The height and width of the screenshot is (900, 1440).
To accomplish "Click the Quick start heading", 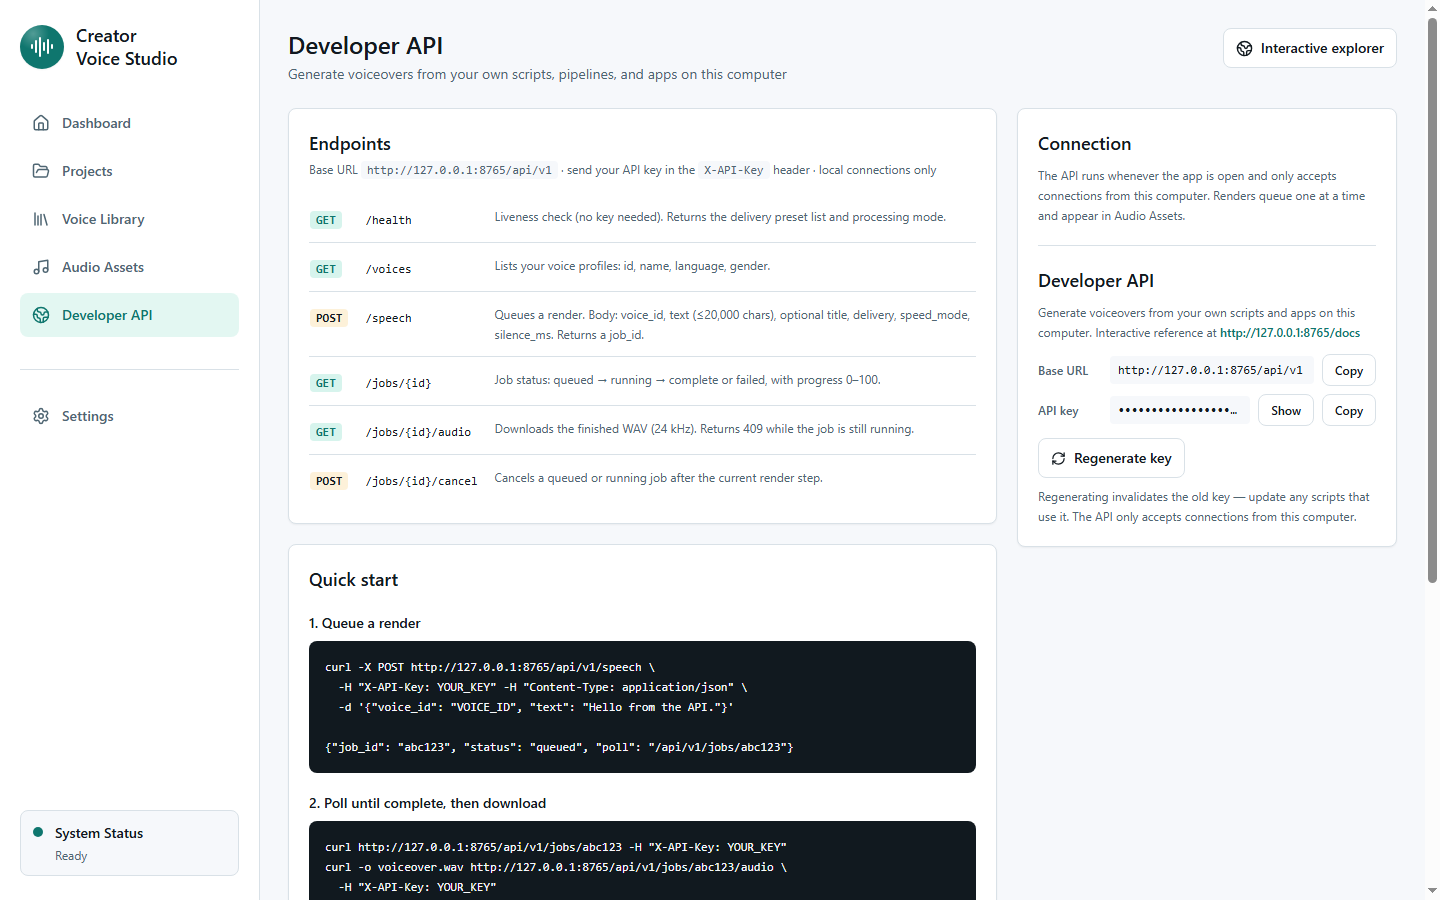I will 353,580.
